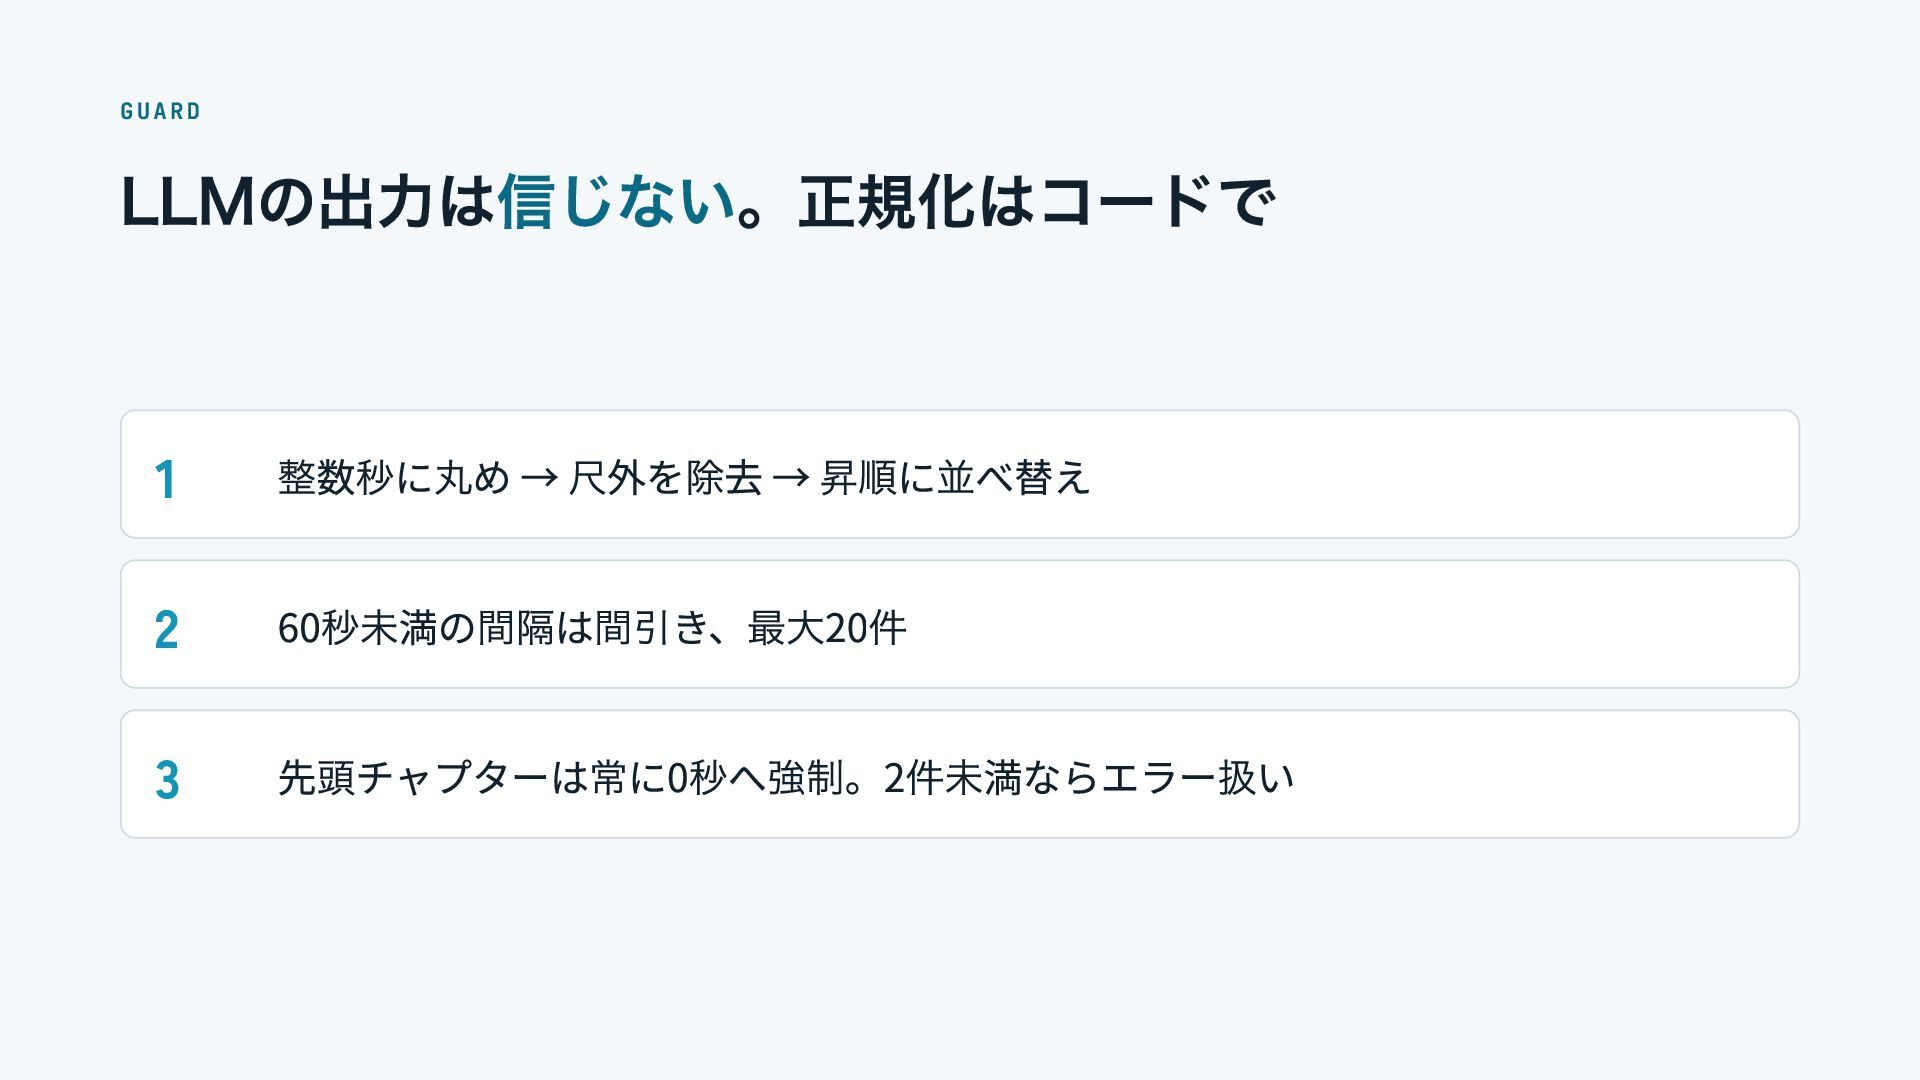Select the text 昇順に並べ替え
Viewport: 1920px width, 1080px height.
(954, 477)
